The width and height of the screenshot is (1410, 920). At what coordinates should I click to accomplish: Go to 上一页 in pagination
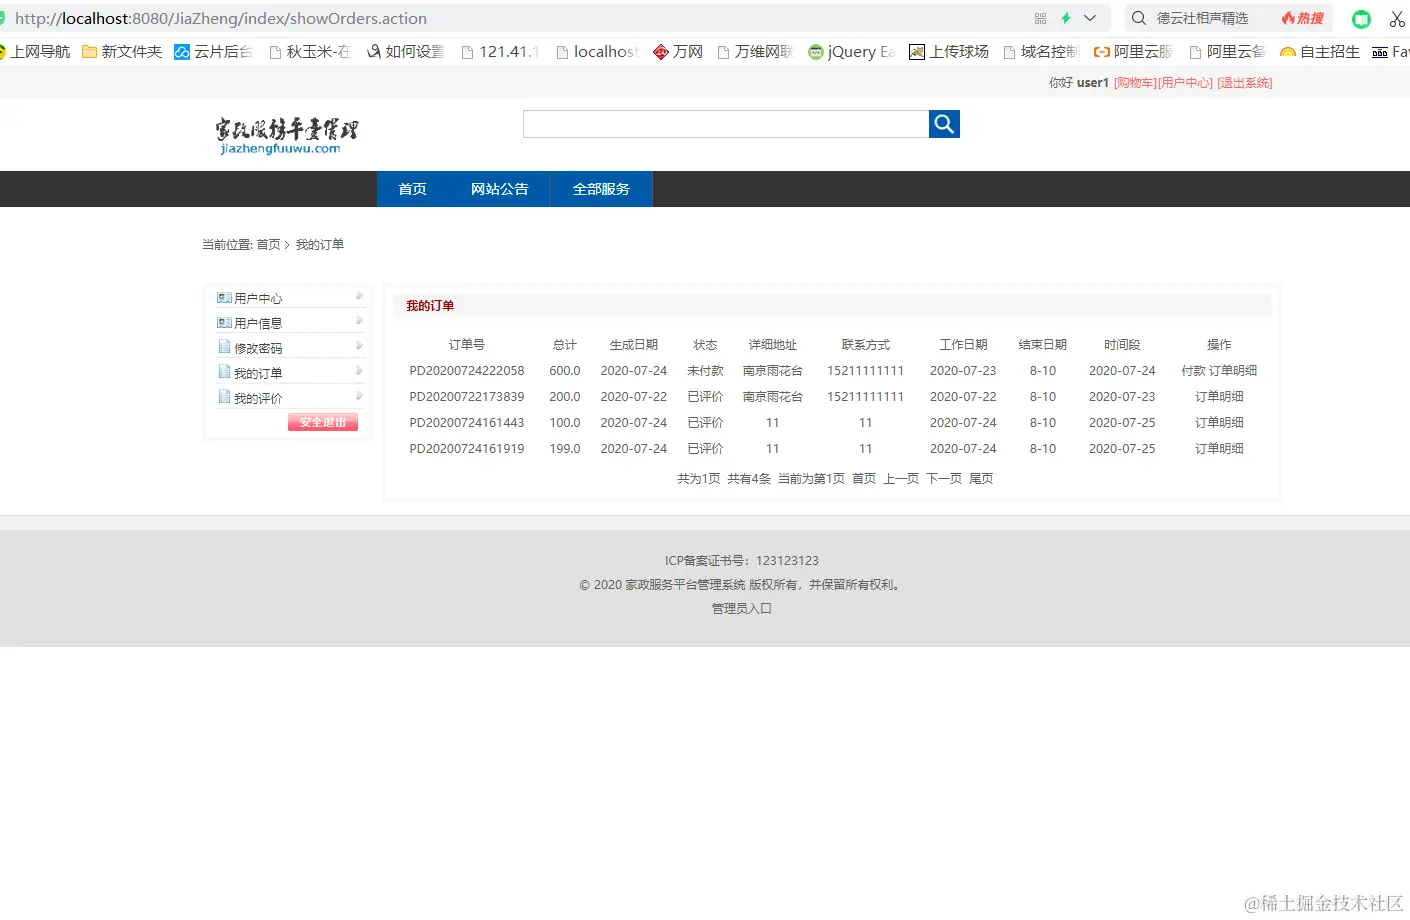pos(901,479)
